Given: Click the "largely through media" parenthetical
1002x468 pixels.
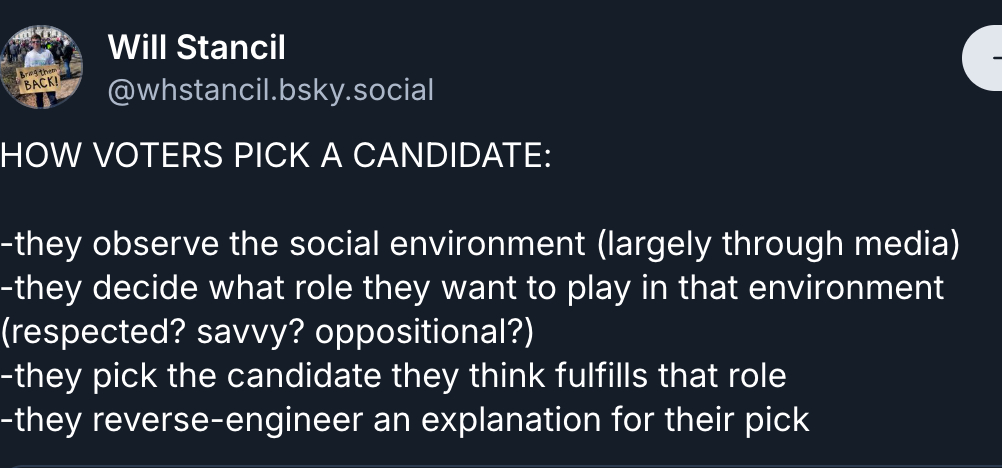Looking at the screenshot, I should pos(782,244).
